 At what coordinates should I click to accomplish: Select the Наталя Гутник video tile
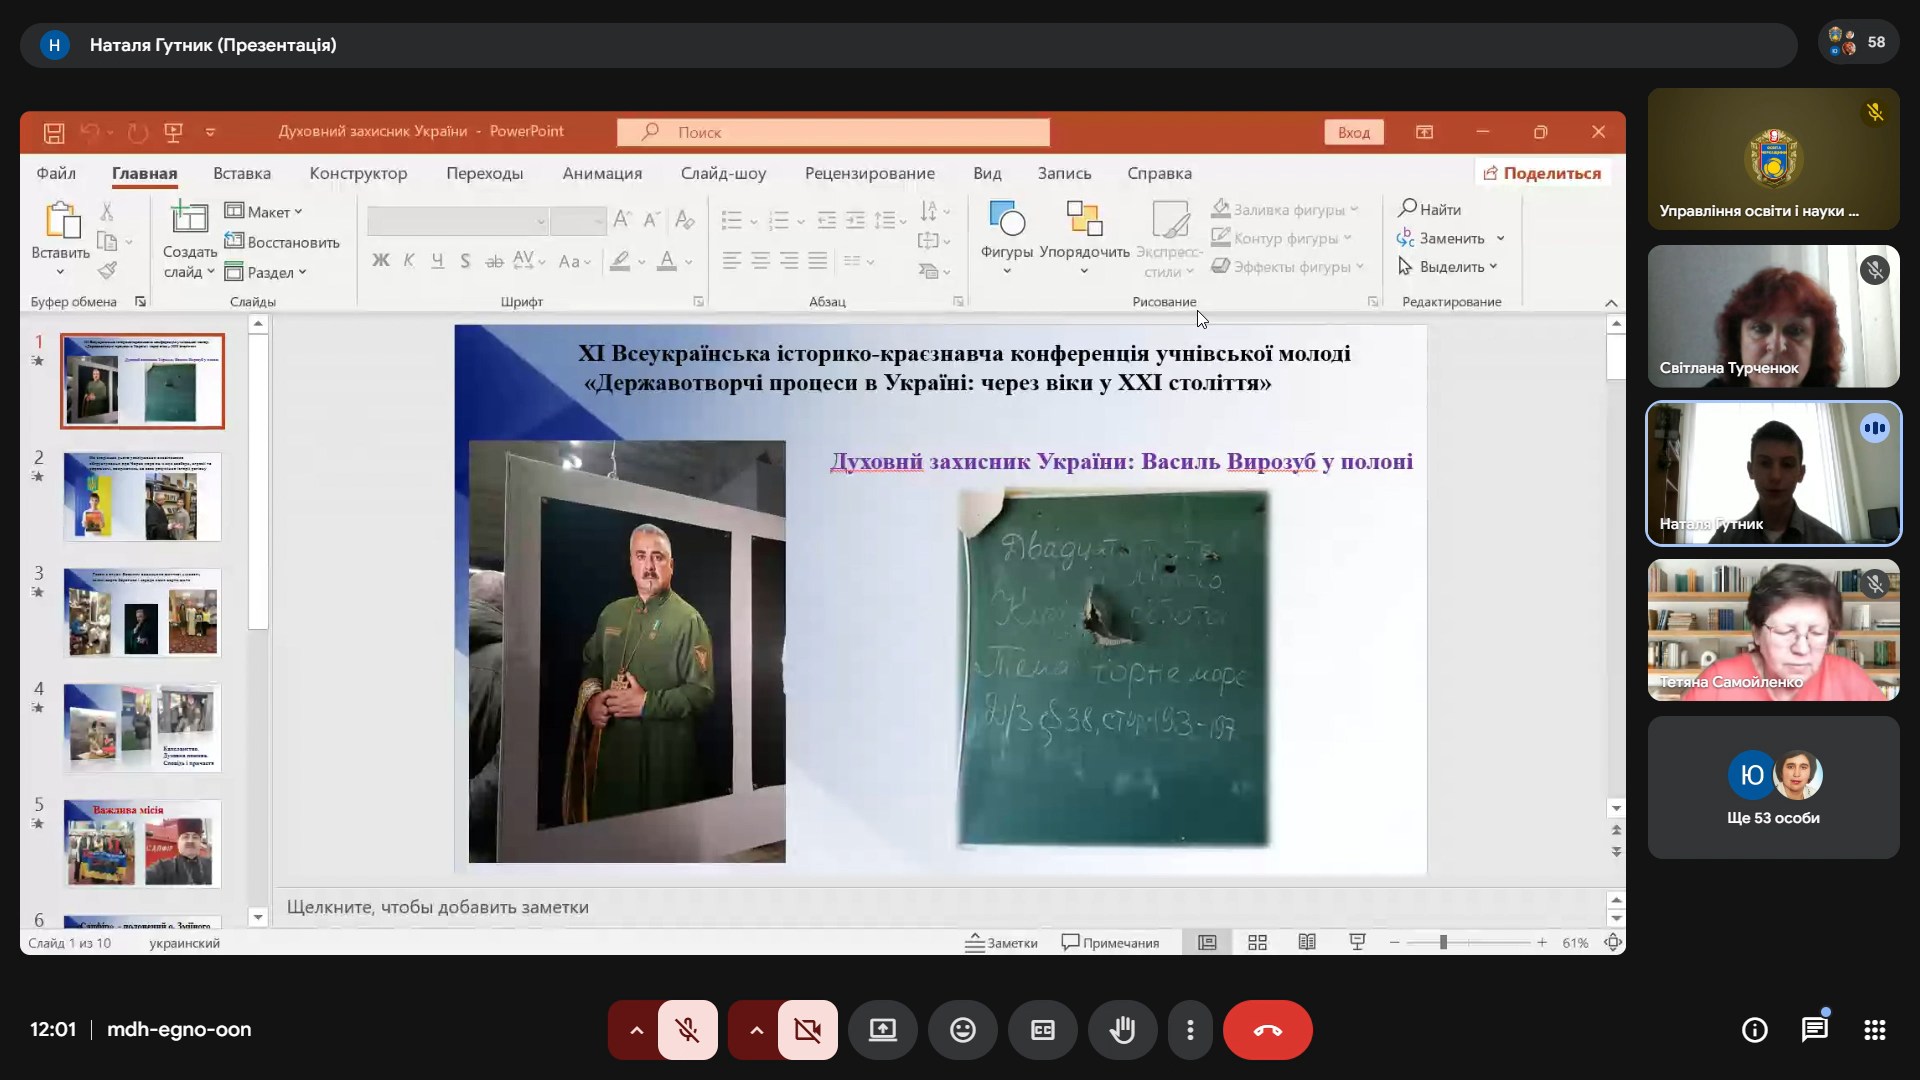(x=1774, y=473)
